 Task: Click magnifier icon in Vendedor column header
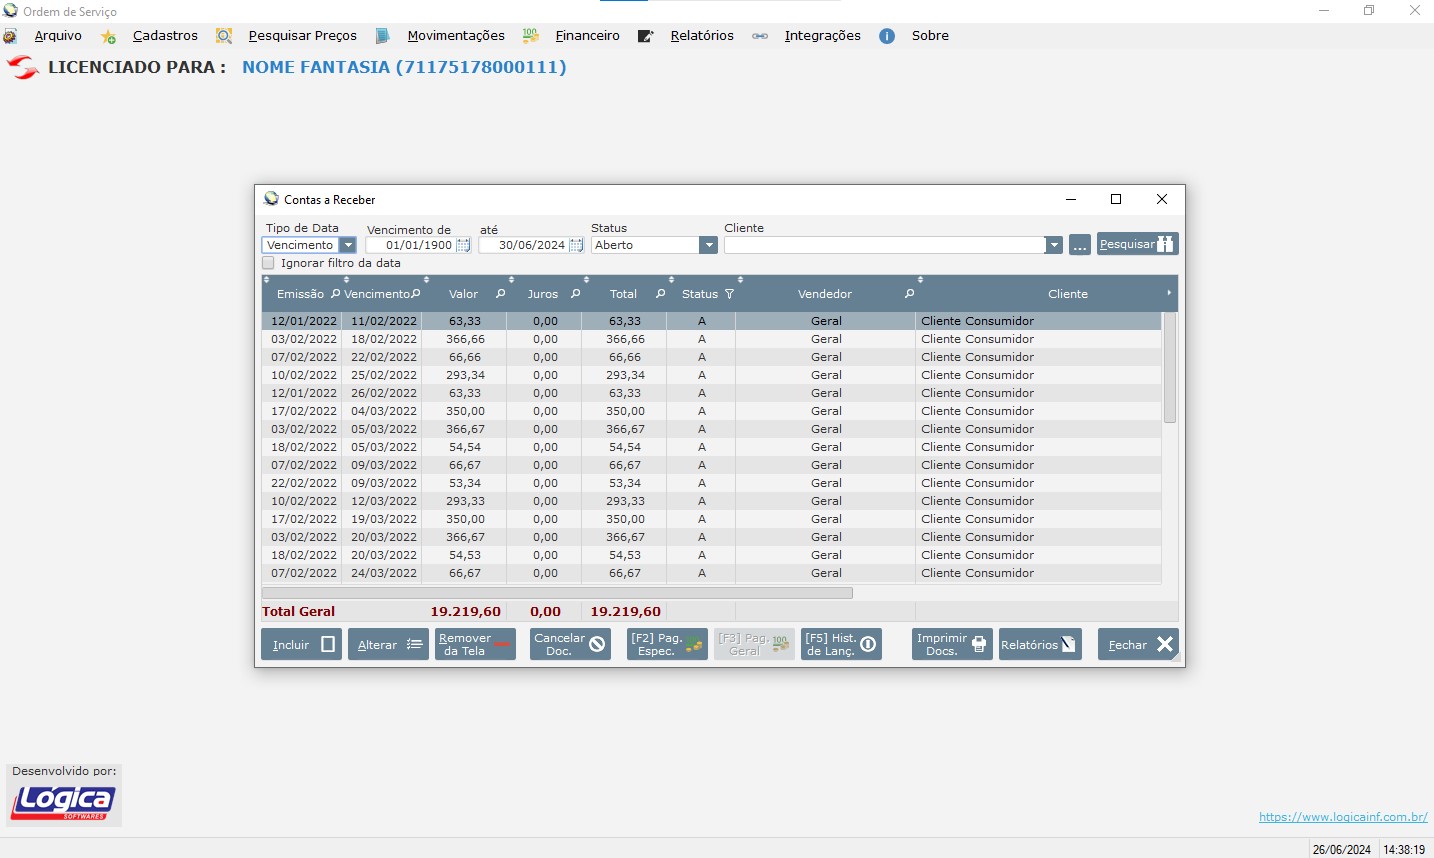click(909, 294)
